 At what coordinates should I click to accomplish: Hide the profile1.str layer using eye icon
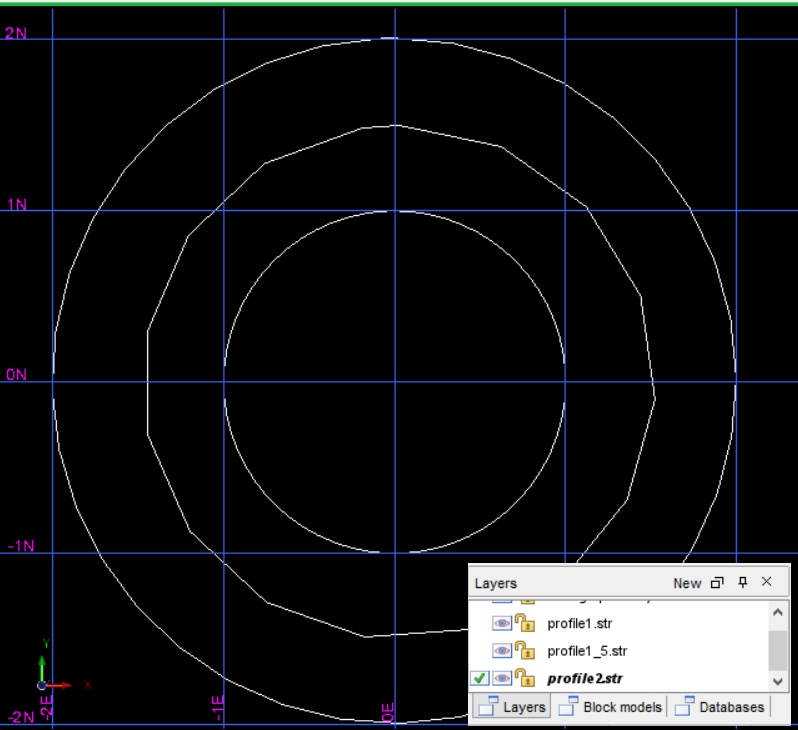502,624
